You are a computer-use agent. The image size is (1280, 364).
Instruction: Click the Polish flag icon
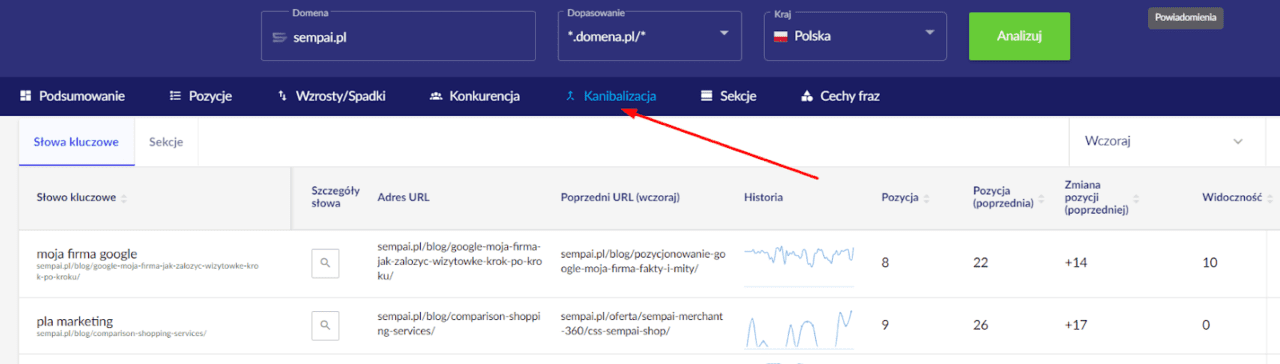point(781,37)
